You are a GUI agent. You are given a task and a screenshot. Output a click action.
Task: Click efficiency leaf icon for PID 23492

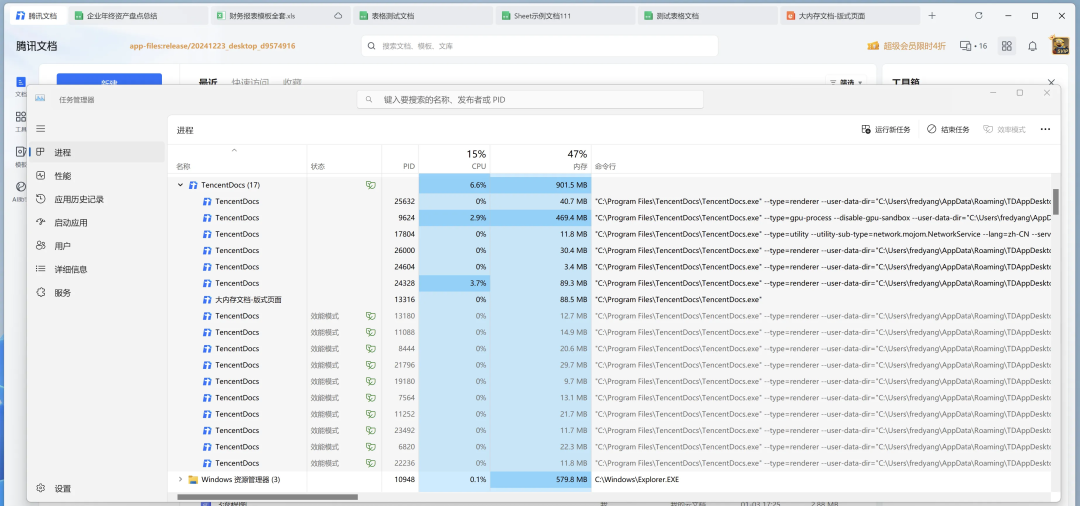click(371, 430)
